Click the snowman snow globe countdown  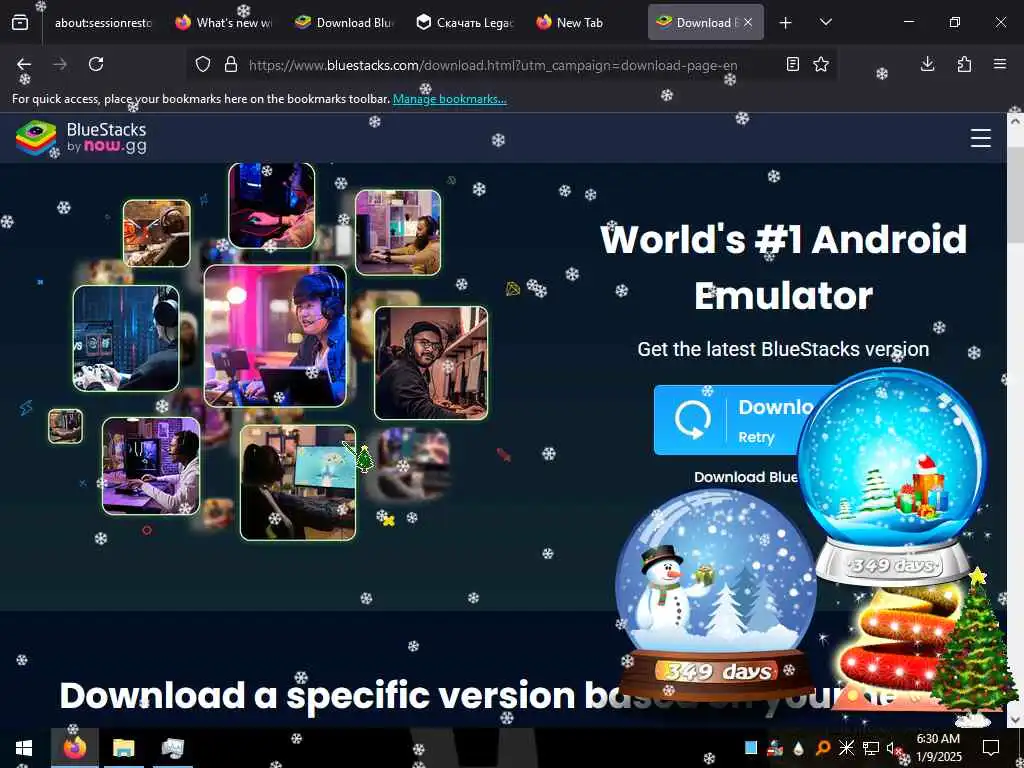click(716, 594)
